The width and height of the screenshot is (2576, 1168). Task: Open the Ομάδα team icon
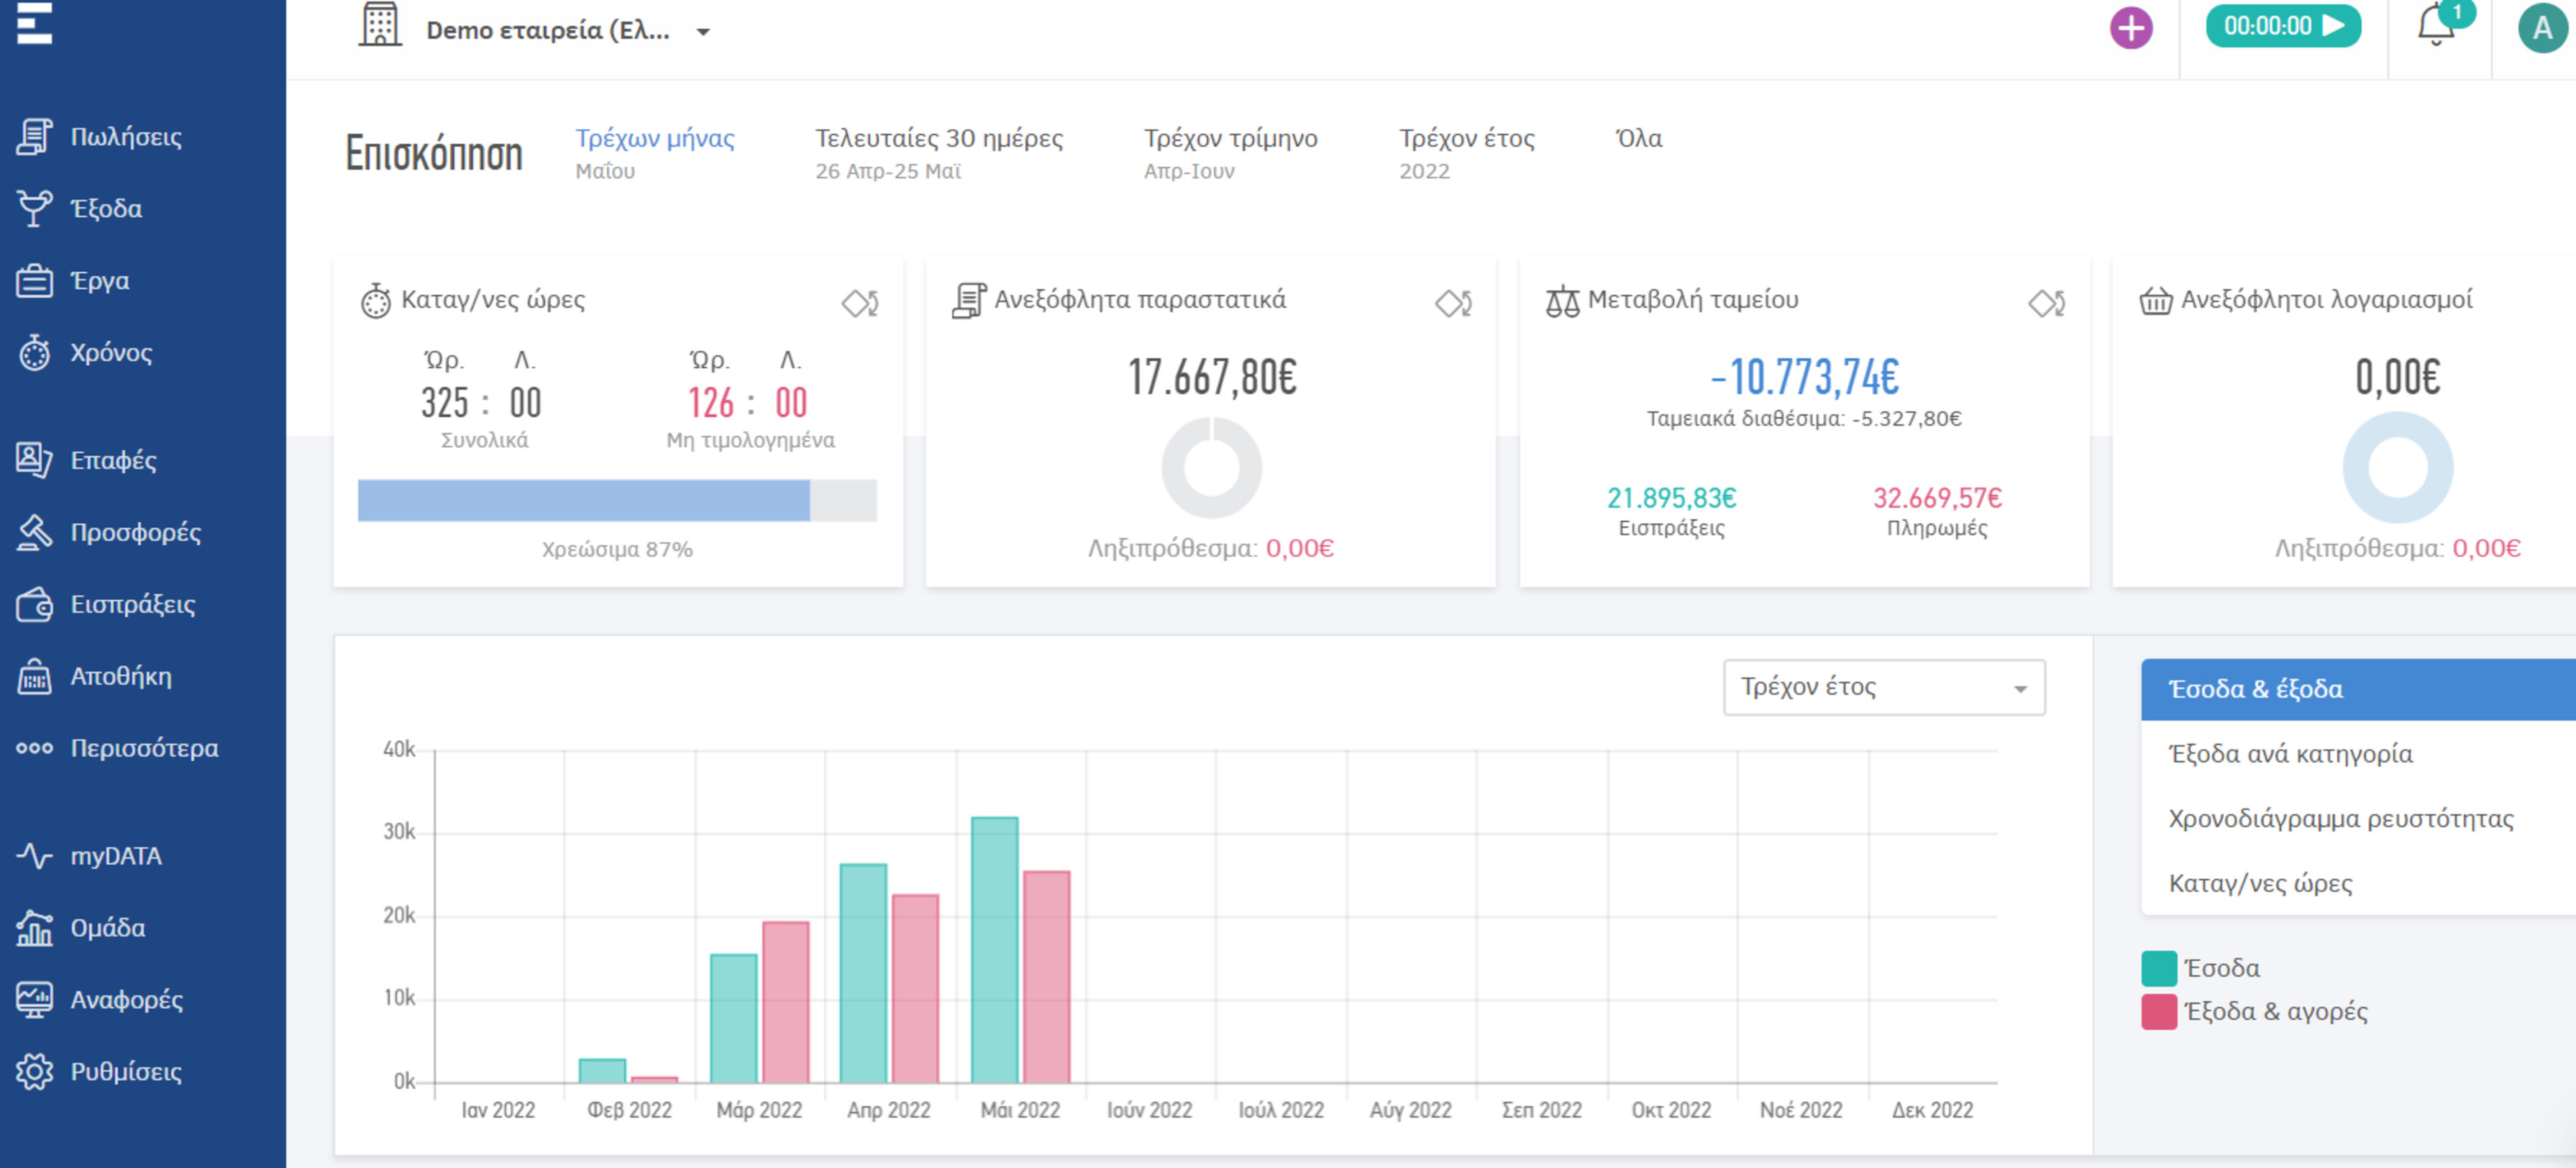34,928
